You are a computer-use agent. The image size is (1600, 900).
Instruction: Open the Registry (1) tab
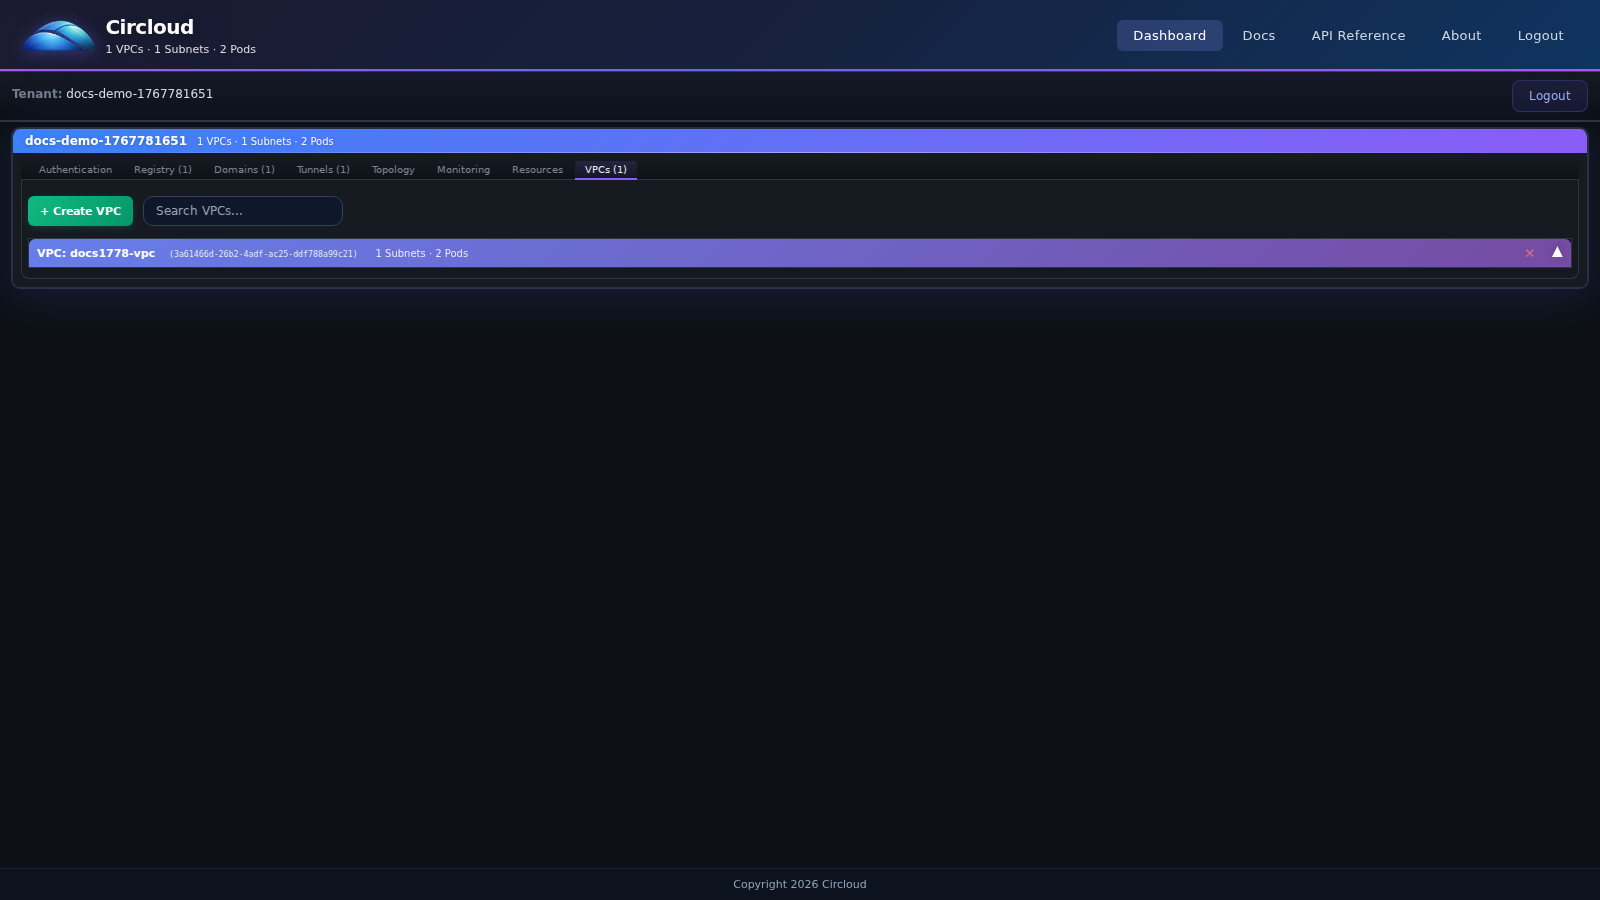pos(162,170)
